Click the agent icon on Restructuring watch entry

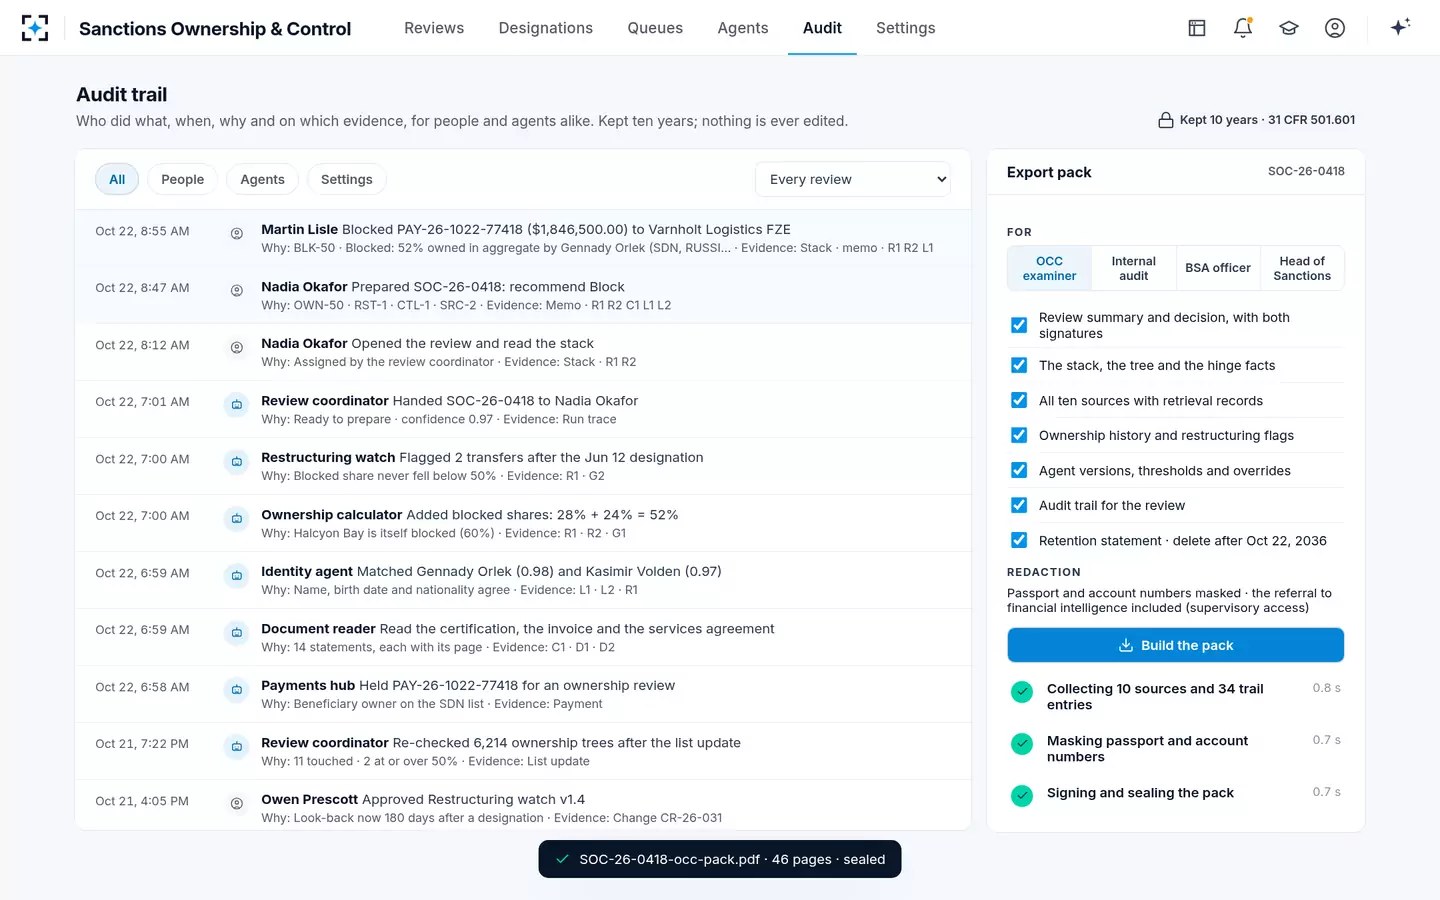[x=237, y=461]
